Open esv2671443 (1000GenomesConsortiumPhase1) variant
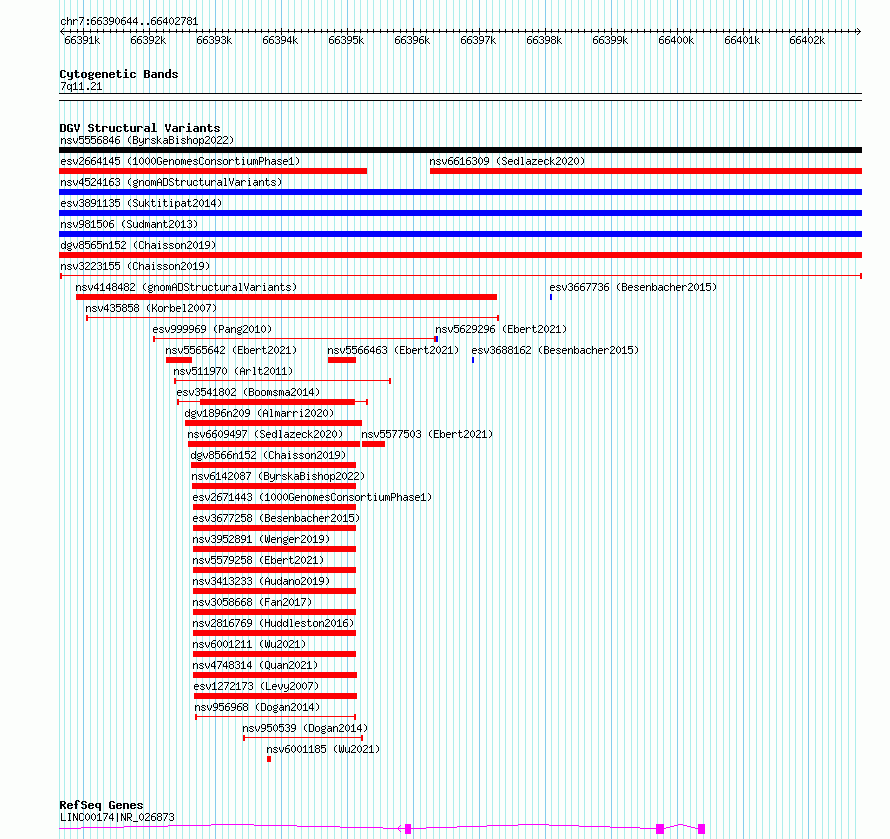 tap(312, 497)
